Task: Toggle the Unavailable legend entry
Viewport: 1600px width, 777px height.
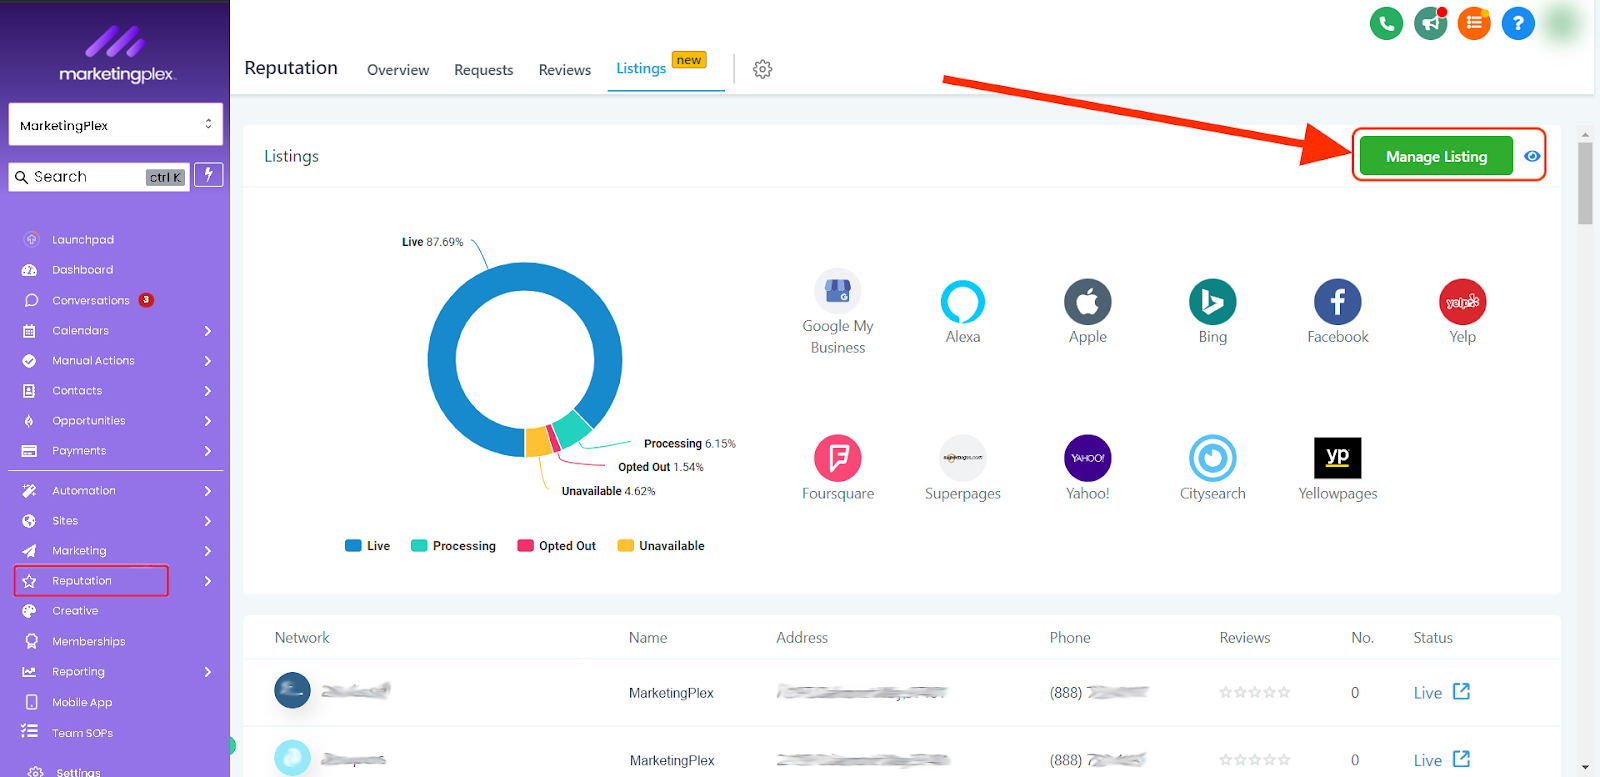Action: click(x=661, y=546)
